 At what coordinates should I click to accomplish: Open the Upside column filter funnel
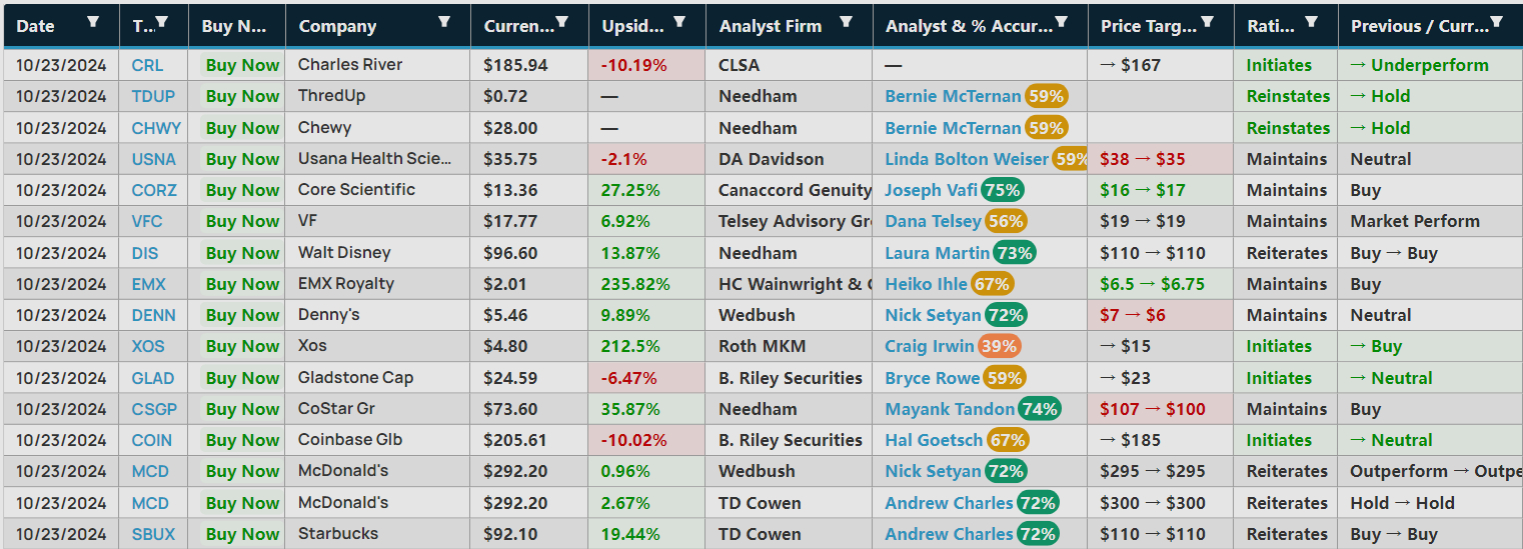click(680, 22)
